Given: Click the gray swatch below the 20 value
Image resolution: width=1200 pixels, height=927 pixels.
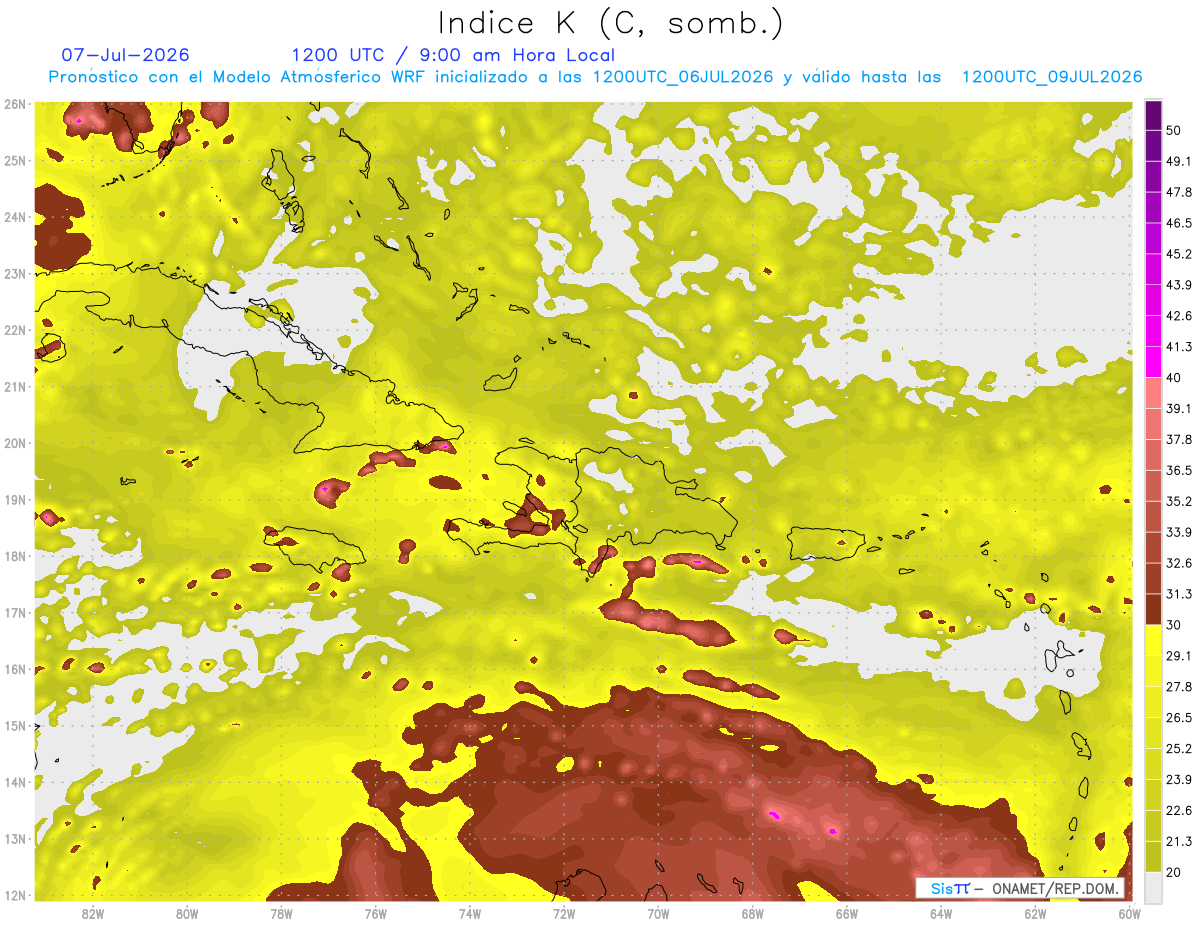Looking at the screenshot, I should (x=1154, y=886).
